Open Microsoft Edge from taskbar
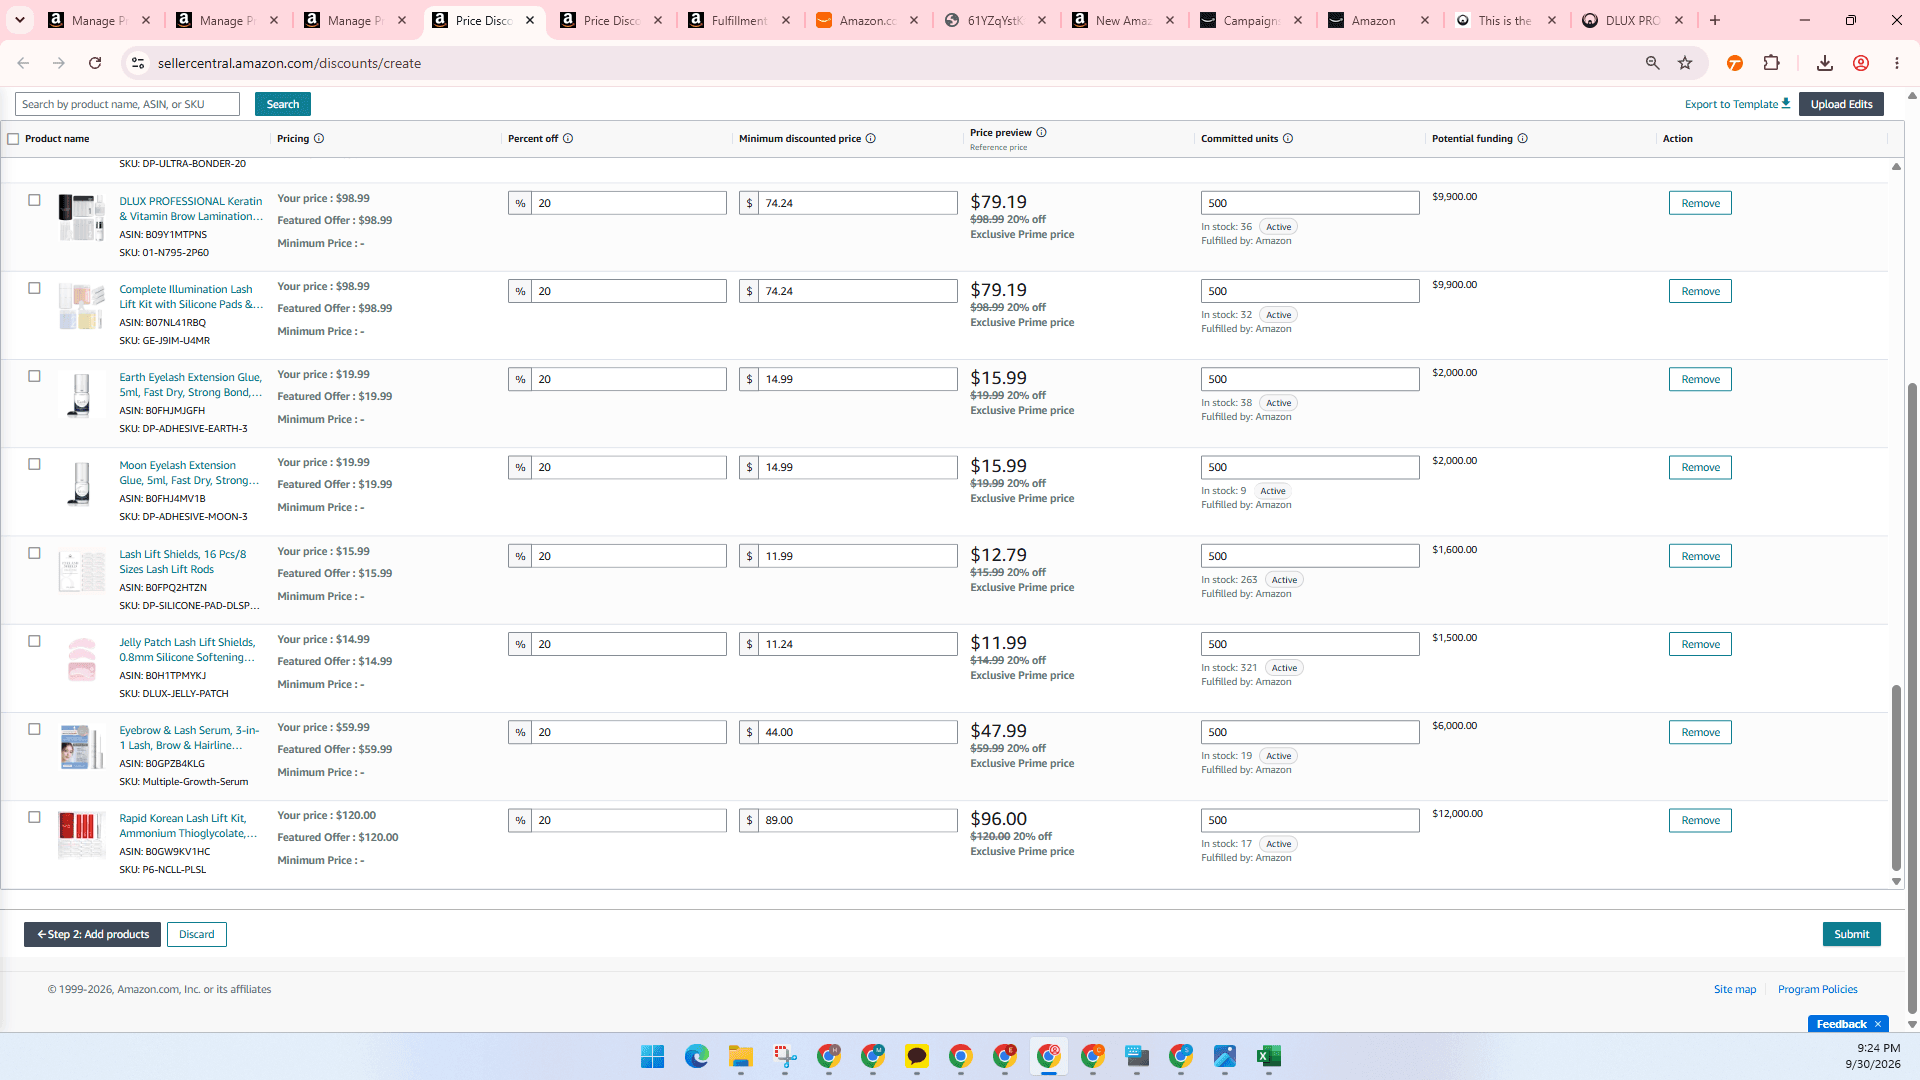Screen dimensions: 1920x1080 pyautogui.click(x=696, y=1056)
